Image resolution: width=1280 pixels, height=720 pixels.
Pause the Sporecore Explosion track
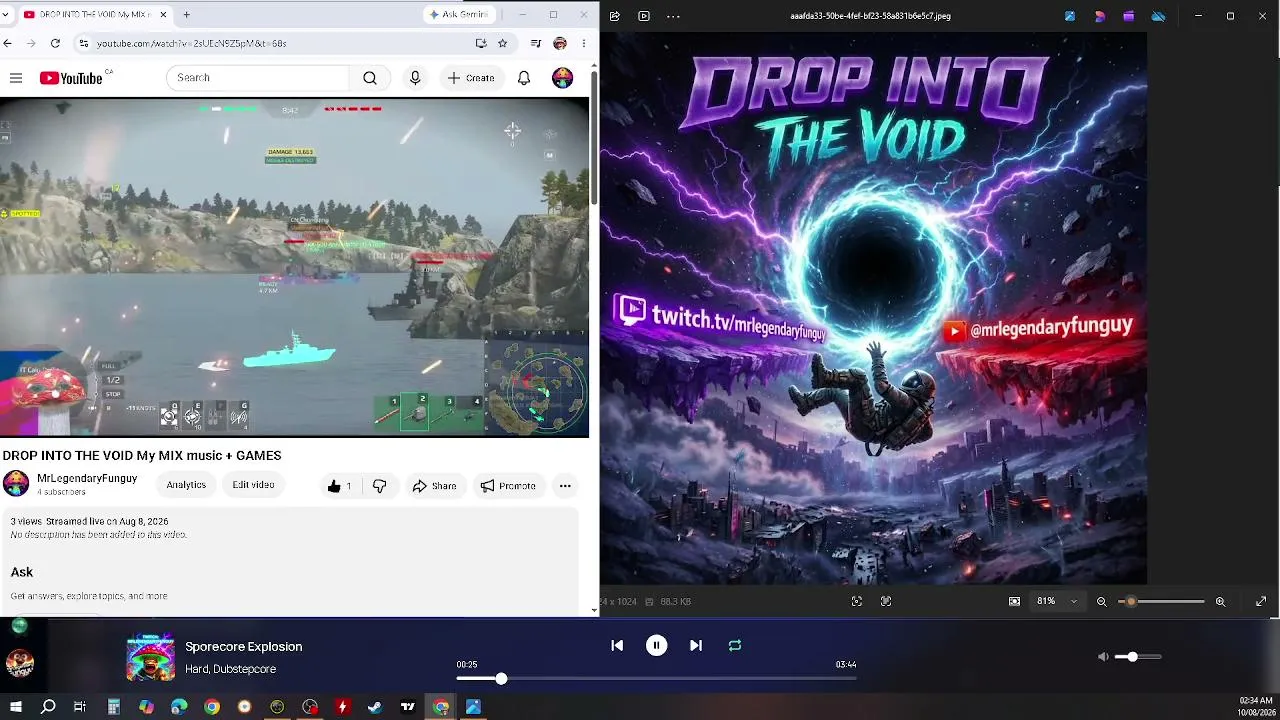click(656, 646)
